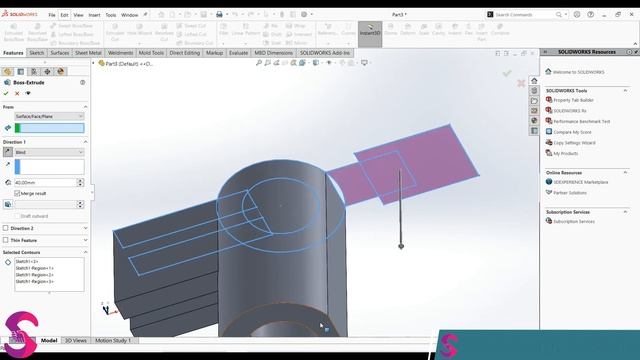Click the Zoom to Fit magnifier icon
The width and height of the screenshot is (640, 360).
click(x=258, y=63)
